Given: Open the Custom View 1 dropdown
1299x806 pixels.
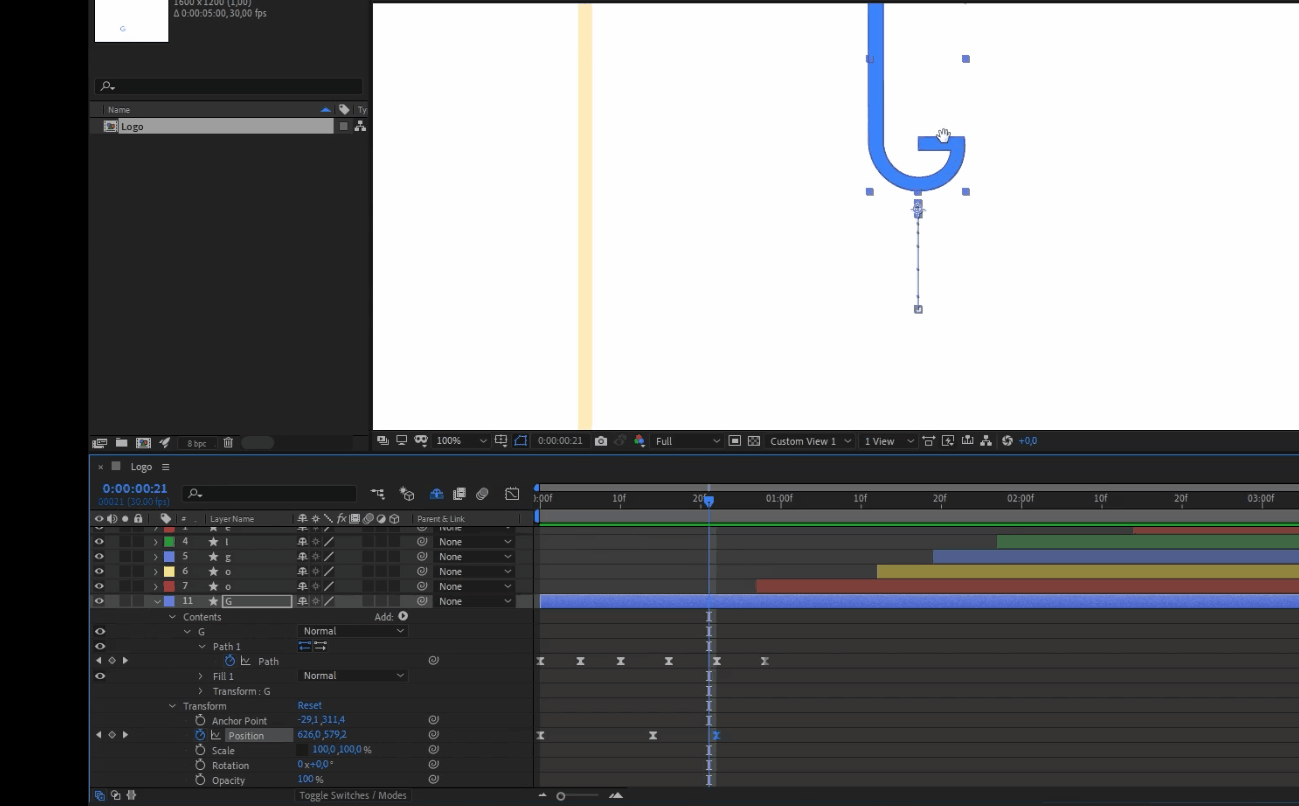Looking at the screenshot, I should (810, 441).
